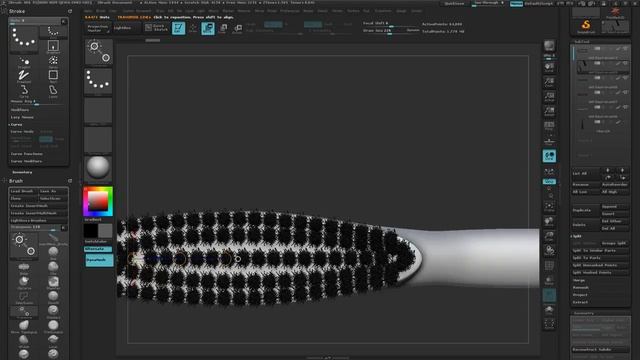Toggle Transp transparency mode
Image resolution: width=640 pixels, height=360 pixels.
point(549,280)
